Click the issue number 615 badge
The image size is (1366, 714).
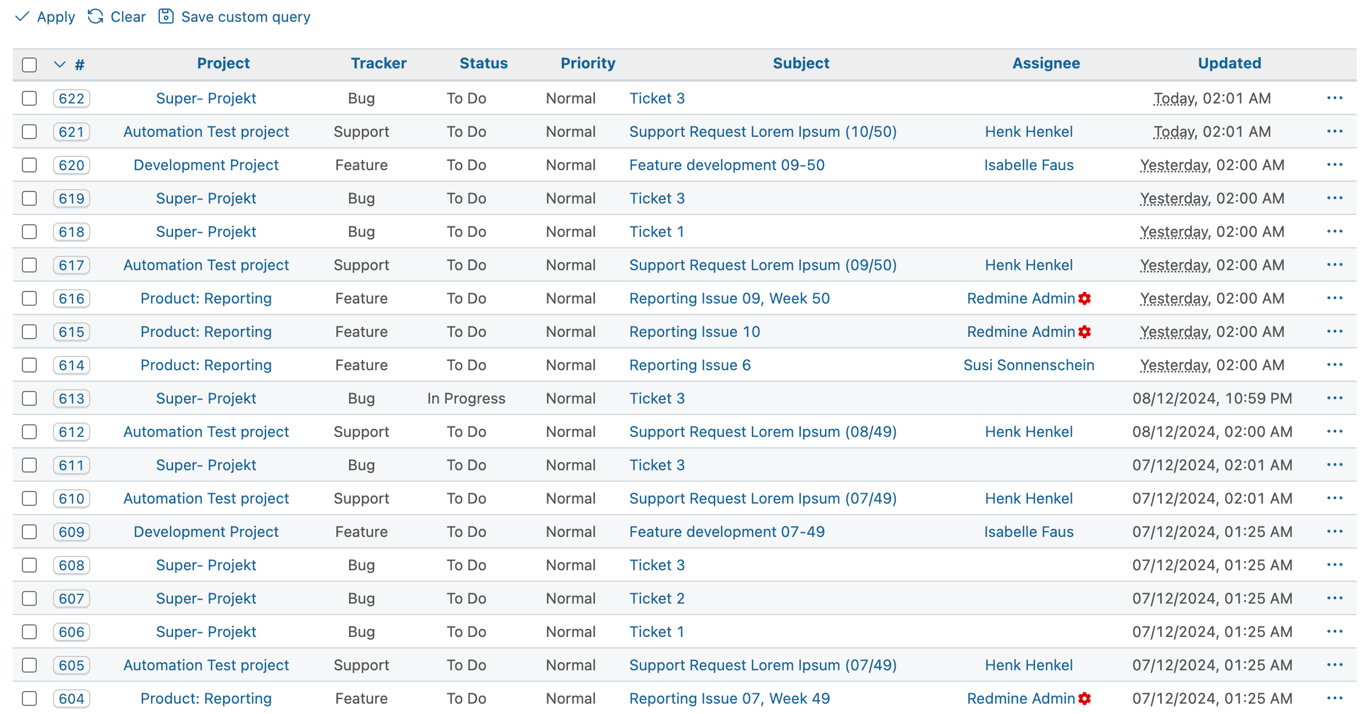click(x=71, y=331)
